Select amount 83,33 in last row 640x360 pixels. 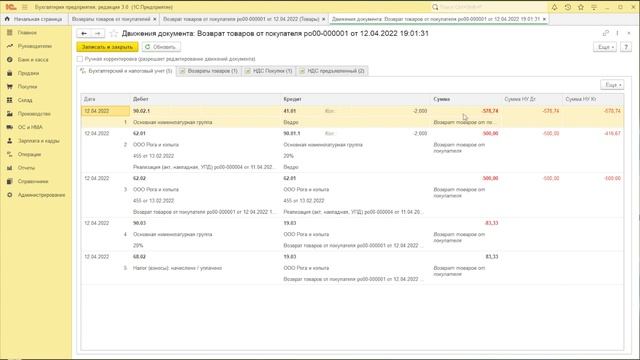[492, 257]
